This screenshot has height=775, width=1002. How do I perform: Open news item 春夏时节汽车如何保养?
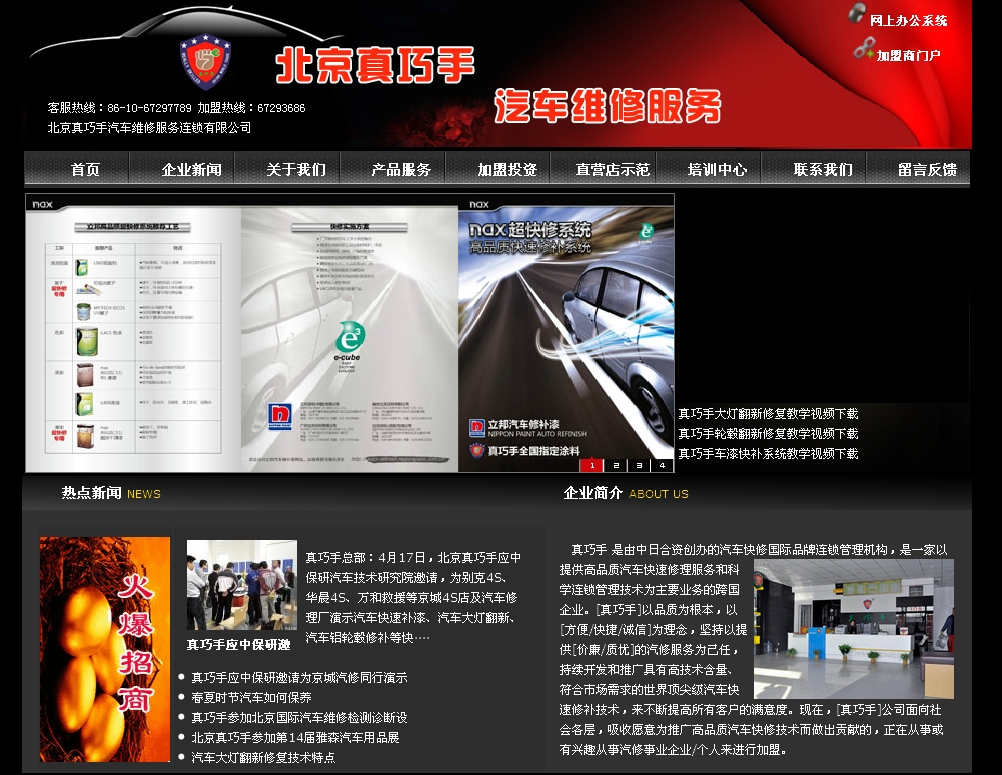pyautogui.click(x=251, y=698)
